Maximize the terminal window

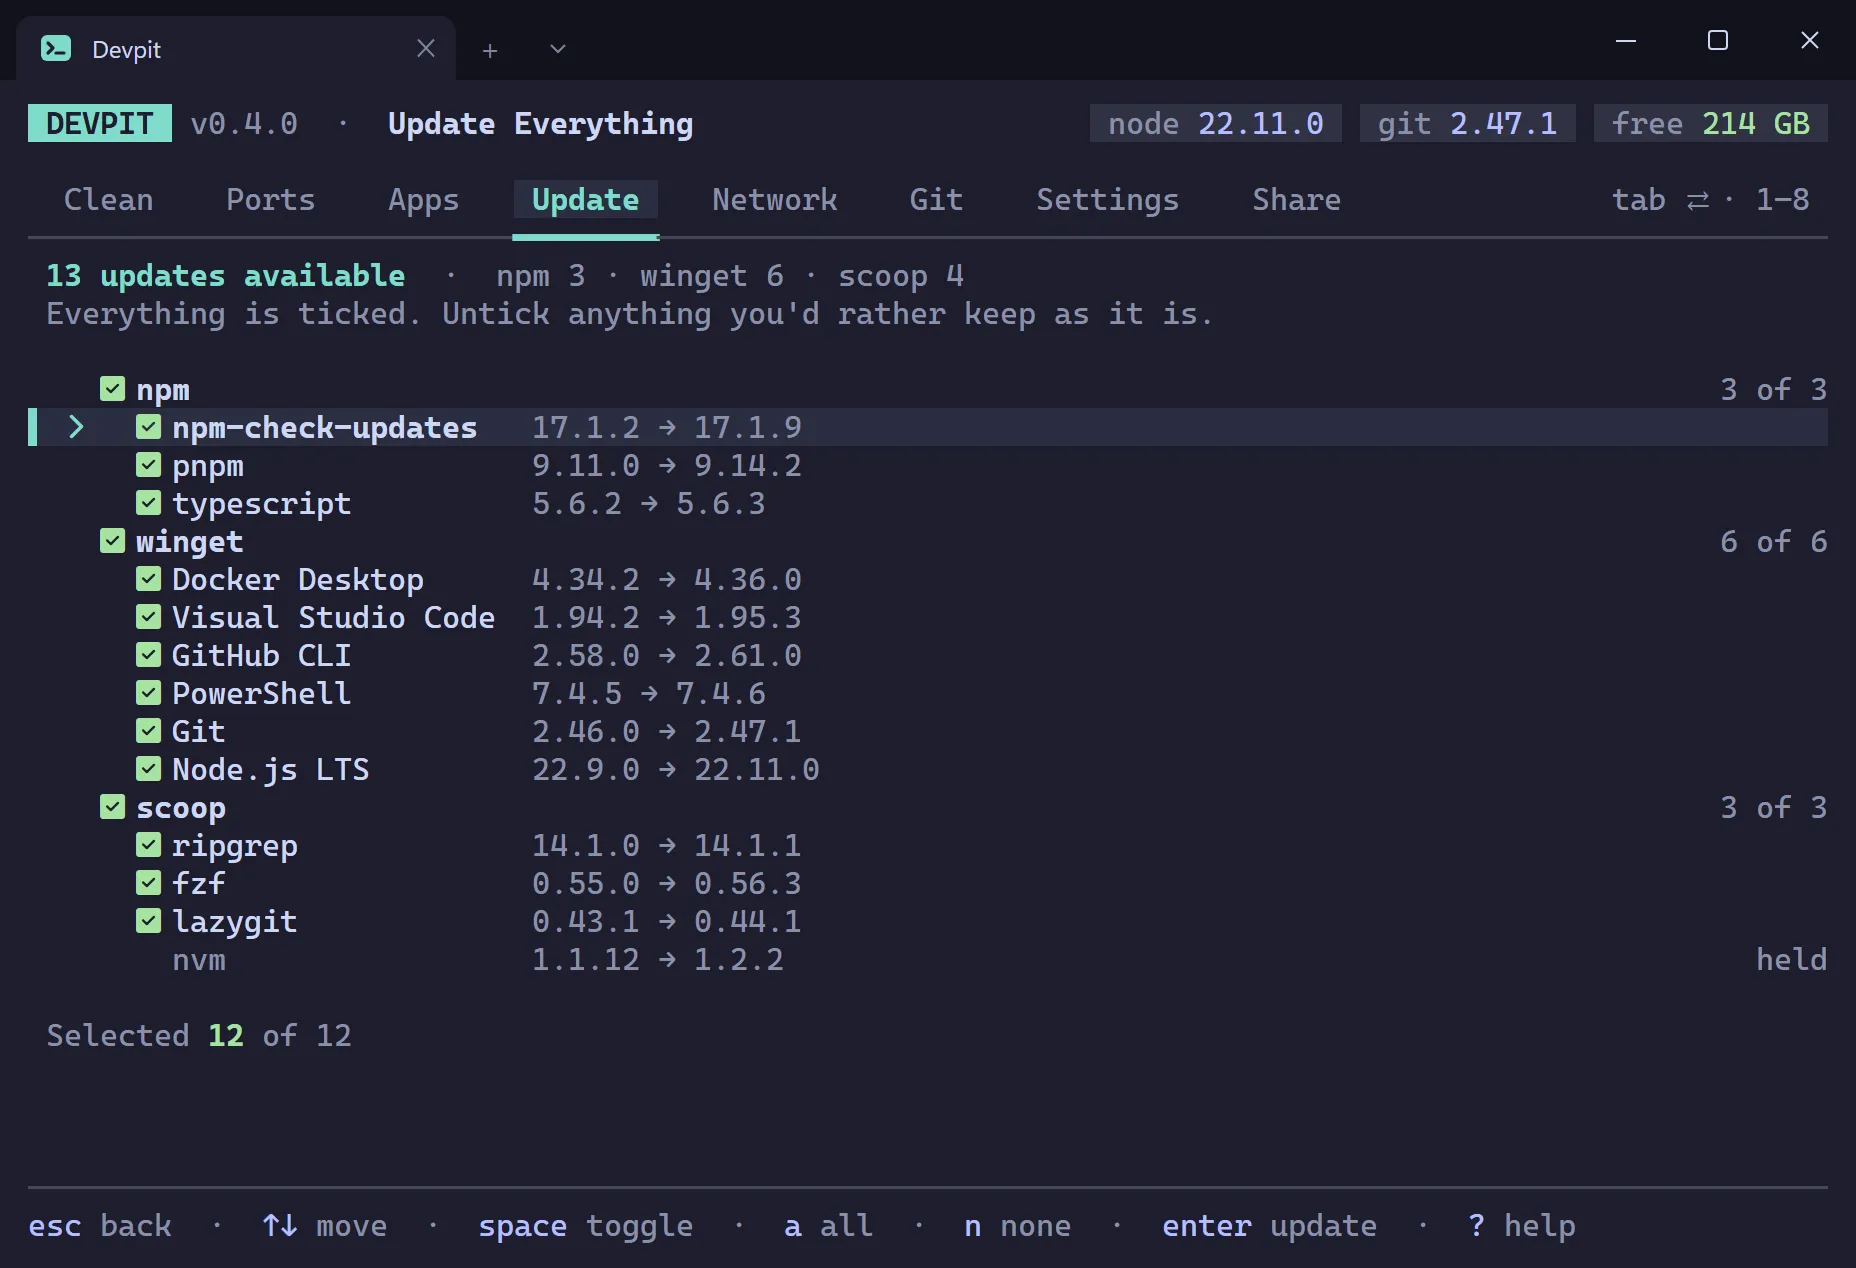tap(1718, 41)
